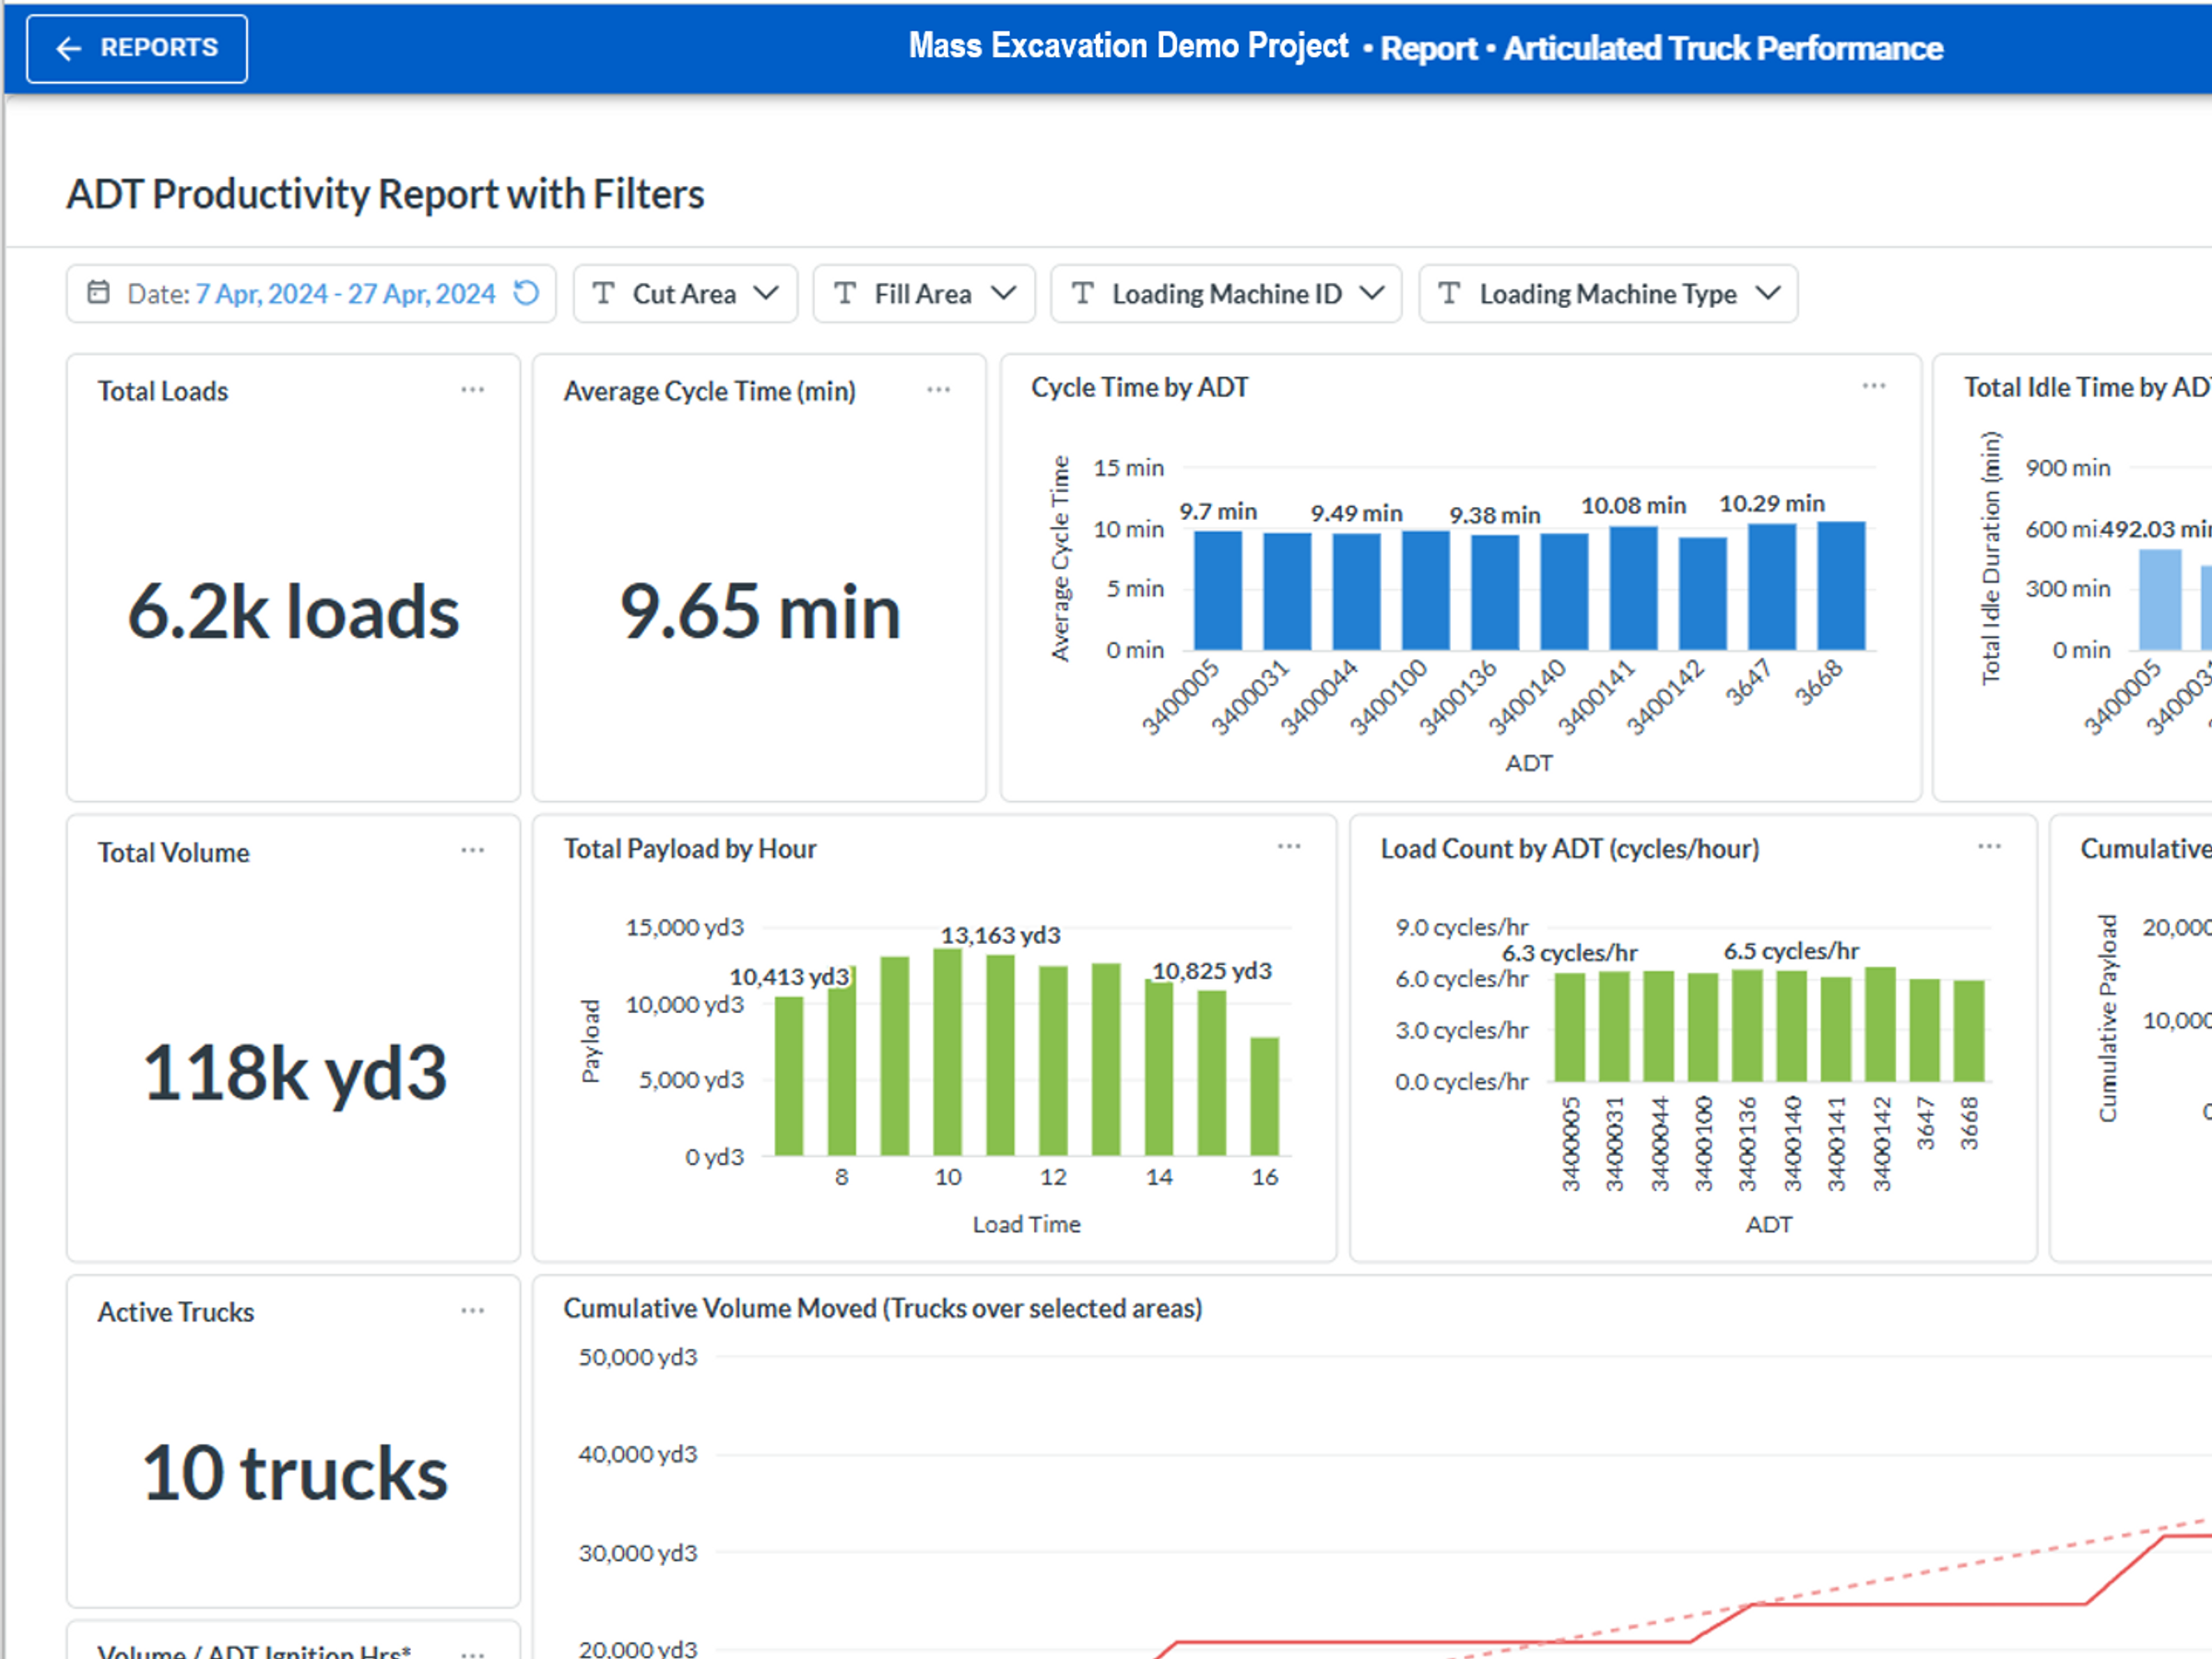Select the hour 10 bar in Payload chart
Image resolution: width=2212 pixels, height=1659 pixels.
947,1052
